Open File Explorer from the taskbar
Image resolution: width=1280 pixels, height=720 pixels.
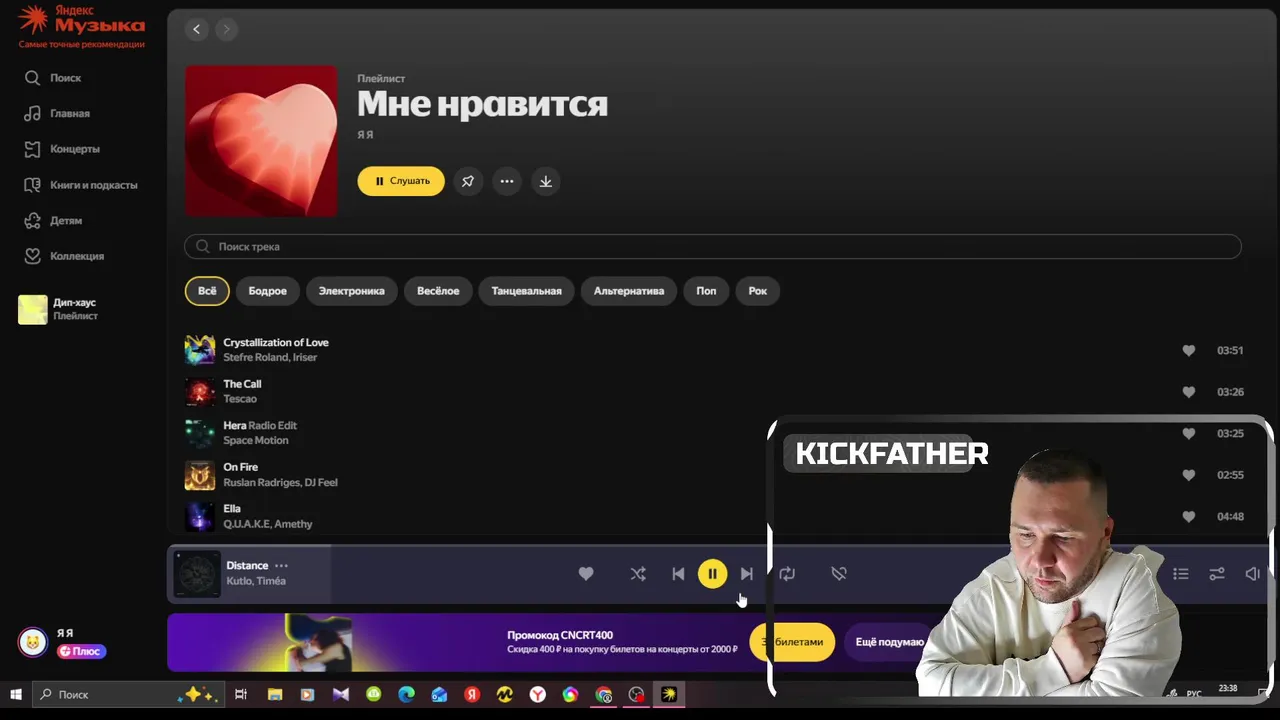tap(275, 695)
